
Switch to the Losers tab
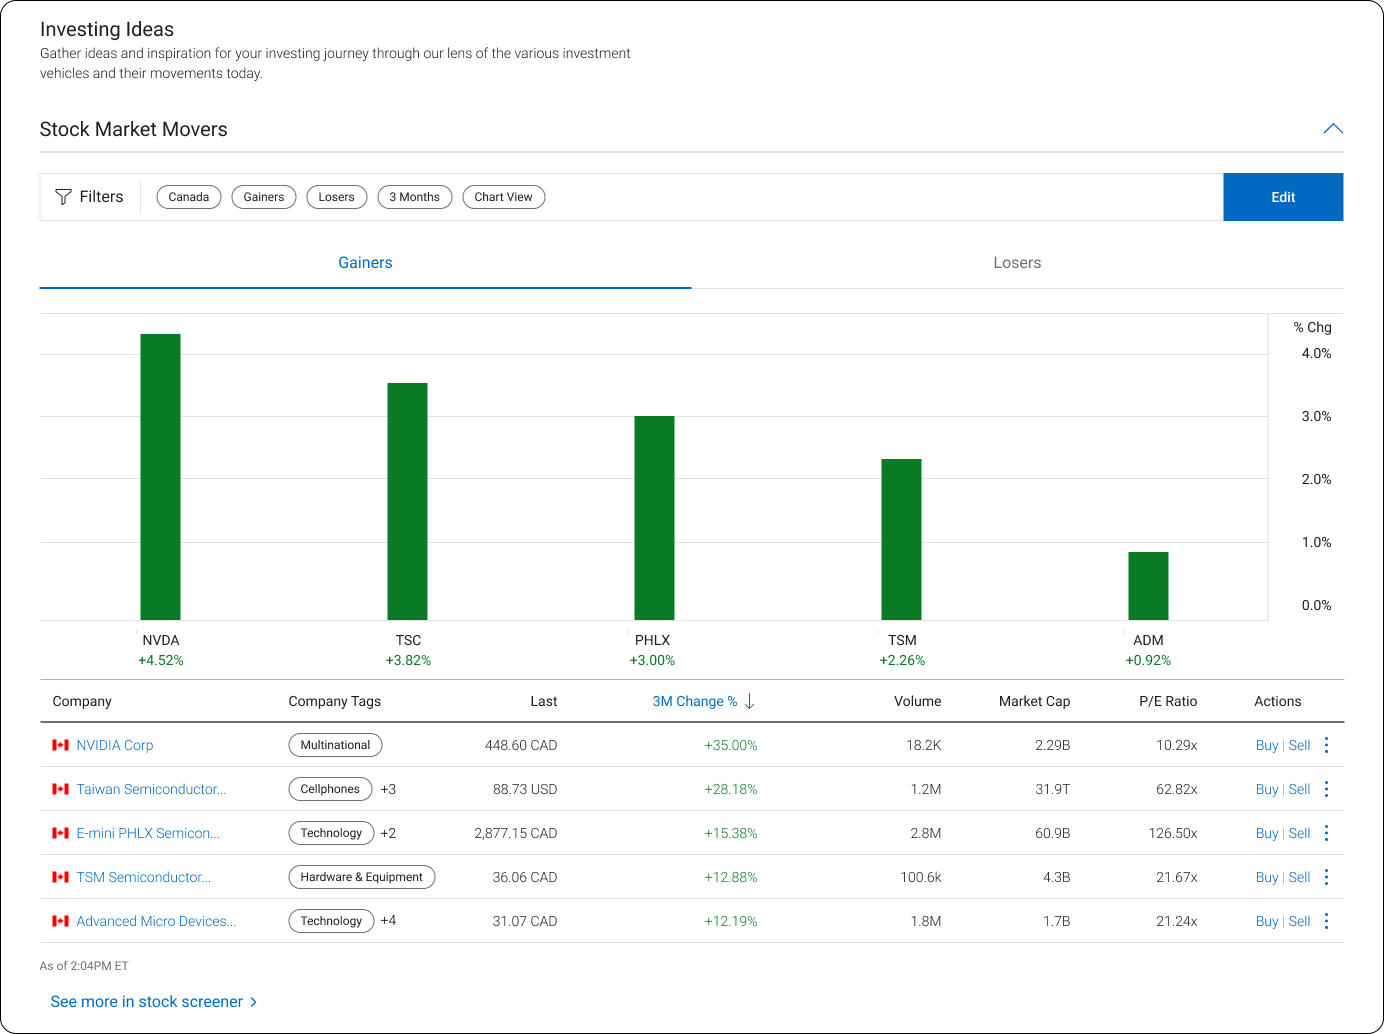coord(1017,263)
